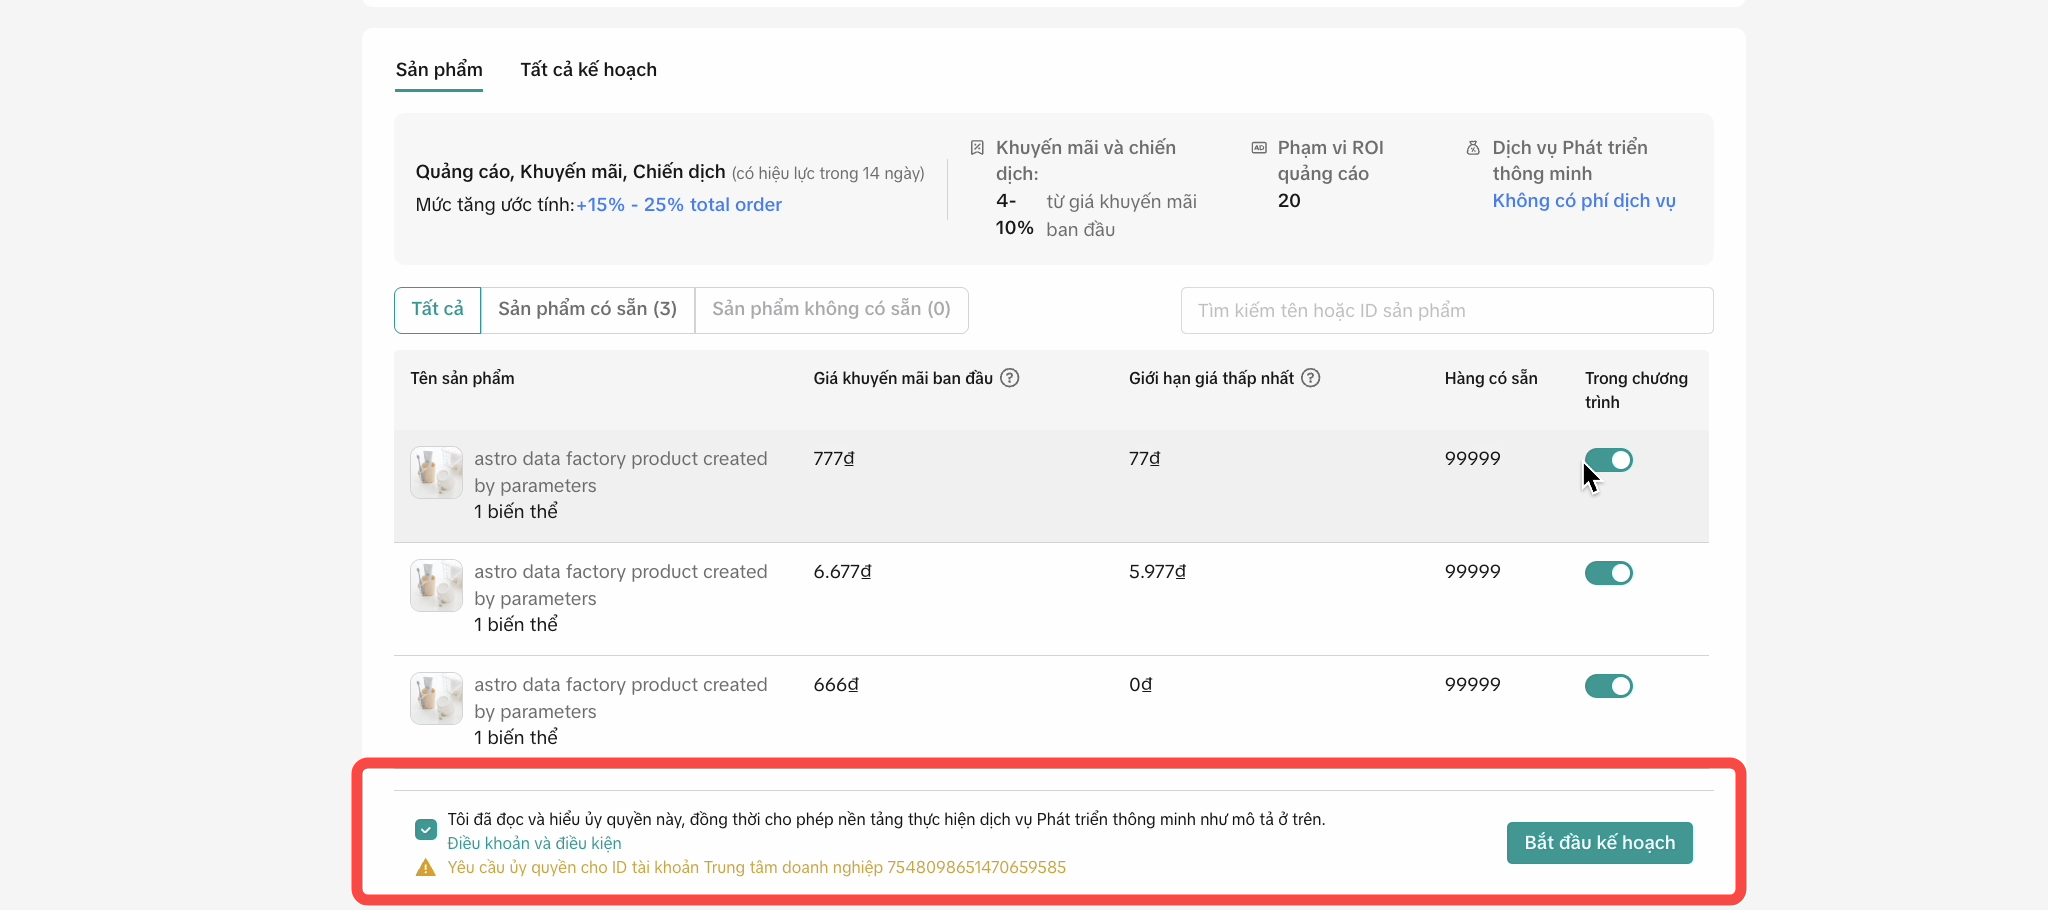Click the yellow warning triangle icon
2048x910 pixels.
click(426, 868)
